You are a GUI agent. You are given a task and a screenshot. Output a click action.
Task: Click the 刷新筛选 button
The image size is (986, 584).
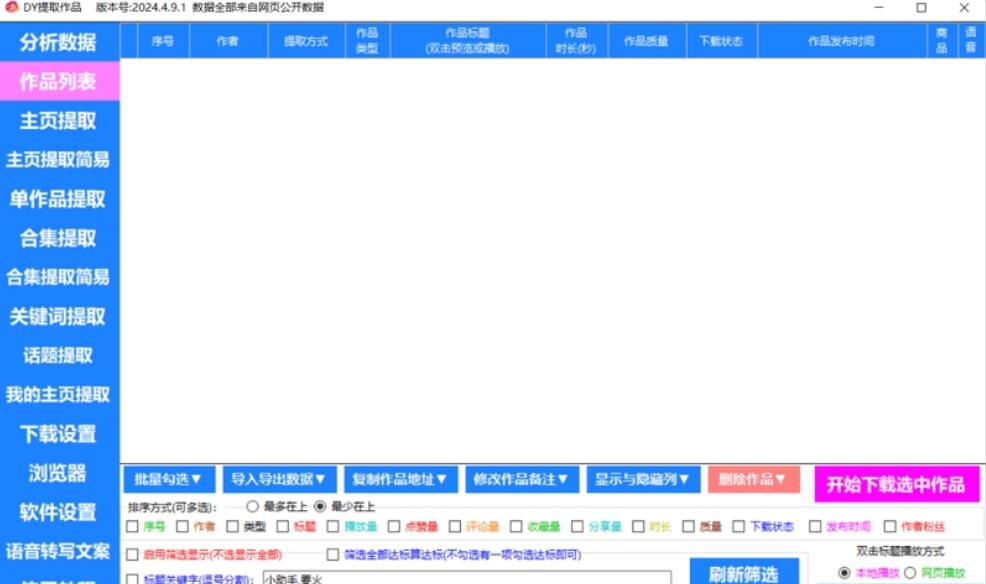[744, 573]
